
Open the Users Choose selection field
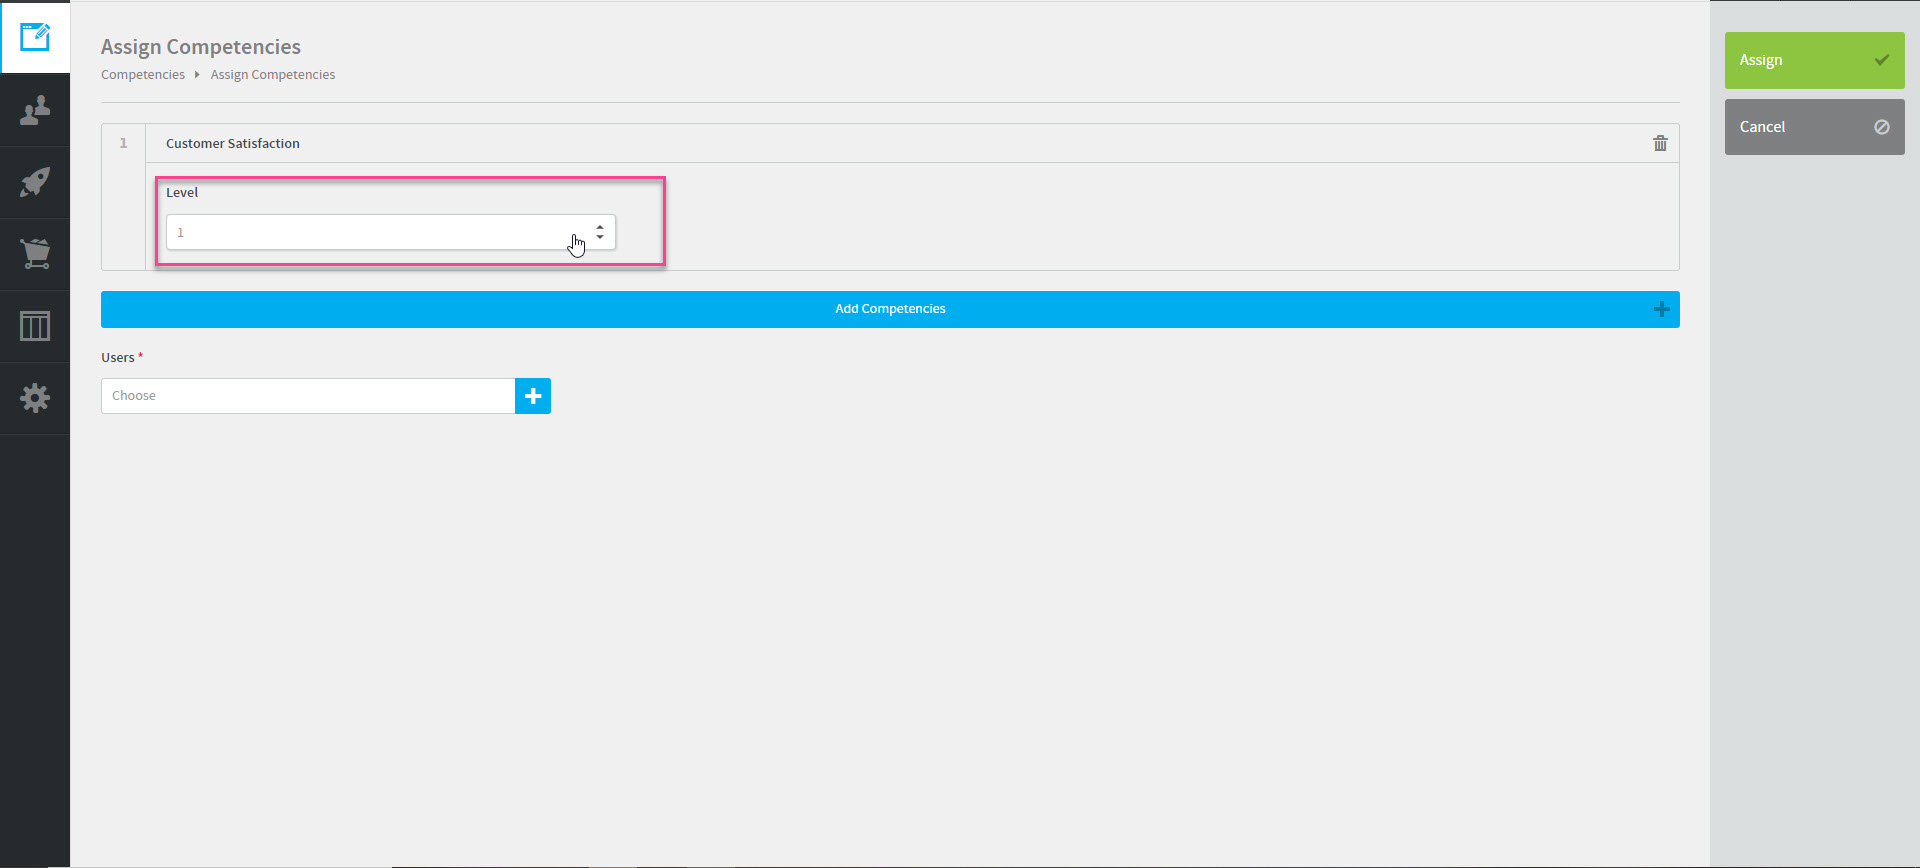point(308,396)
